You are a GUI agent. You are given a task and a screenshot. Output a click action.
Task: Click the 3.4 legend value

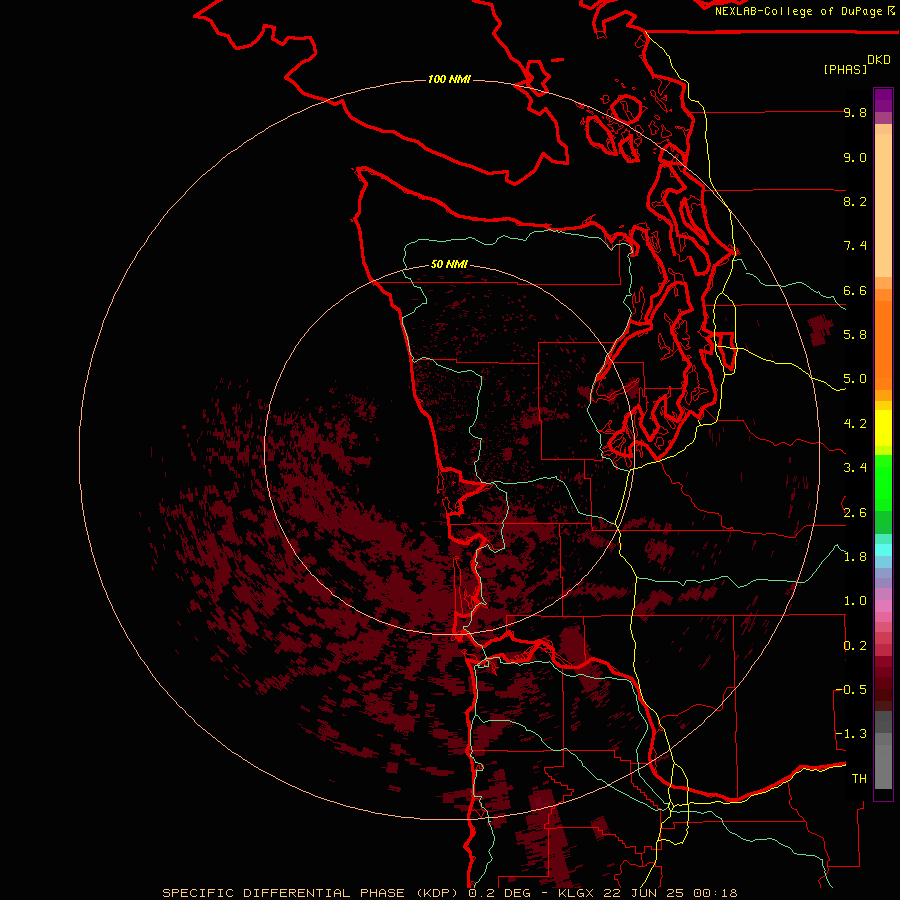tap(855, 468)
